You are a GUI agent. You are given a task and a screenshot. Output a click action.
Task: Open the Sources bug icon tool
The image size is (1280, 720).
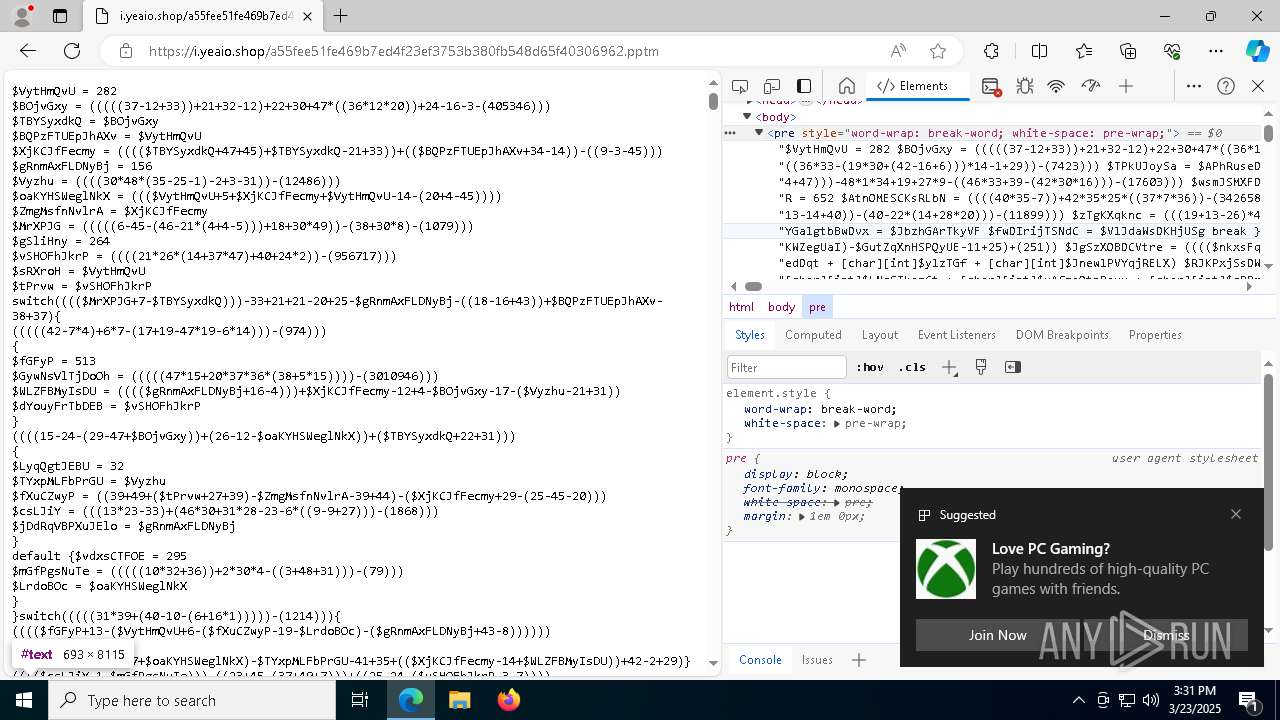click(x=1024, y=86)
